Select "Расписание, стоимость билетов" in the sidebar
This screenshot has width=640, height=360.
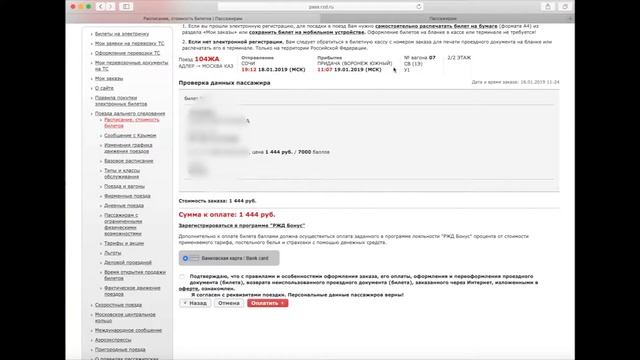[131, 123]
